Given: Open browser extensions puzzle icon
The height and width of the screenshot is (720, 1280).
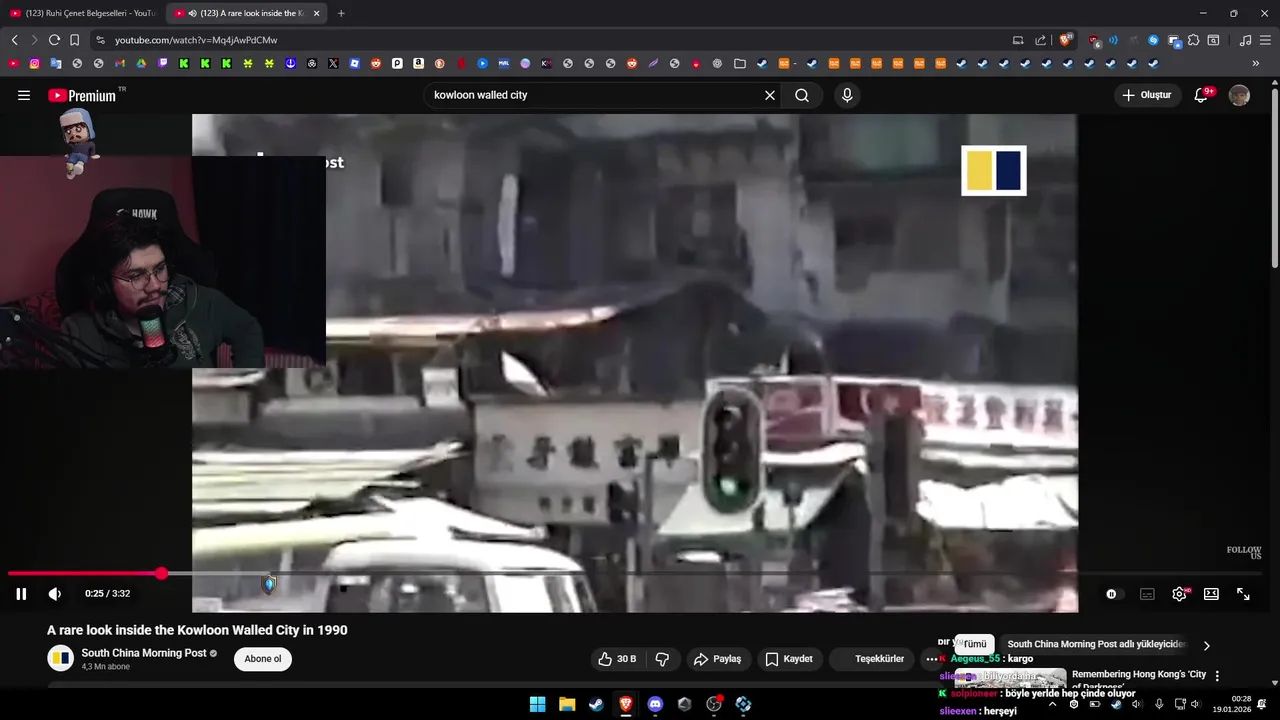Looking at the screenshot, I should (1193, 40).
